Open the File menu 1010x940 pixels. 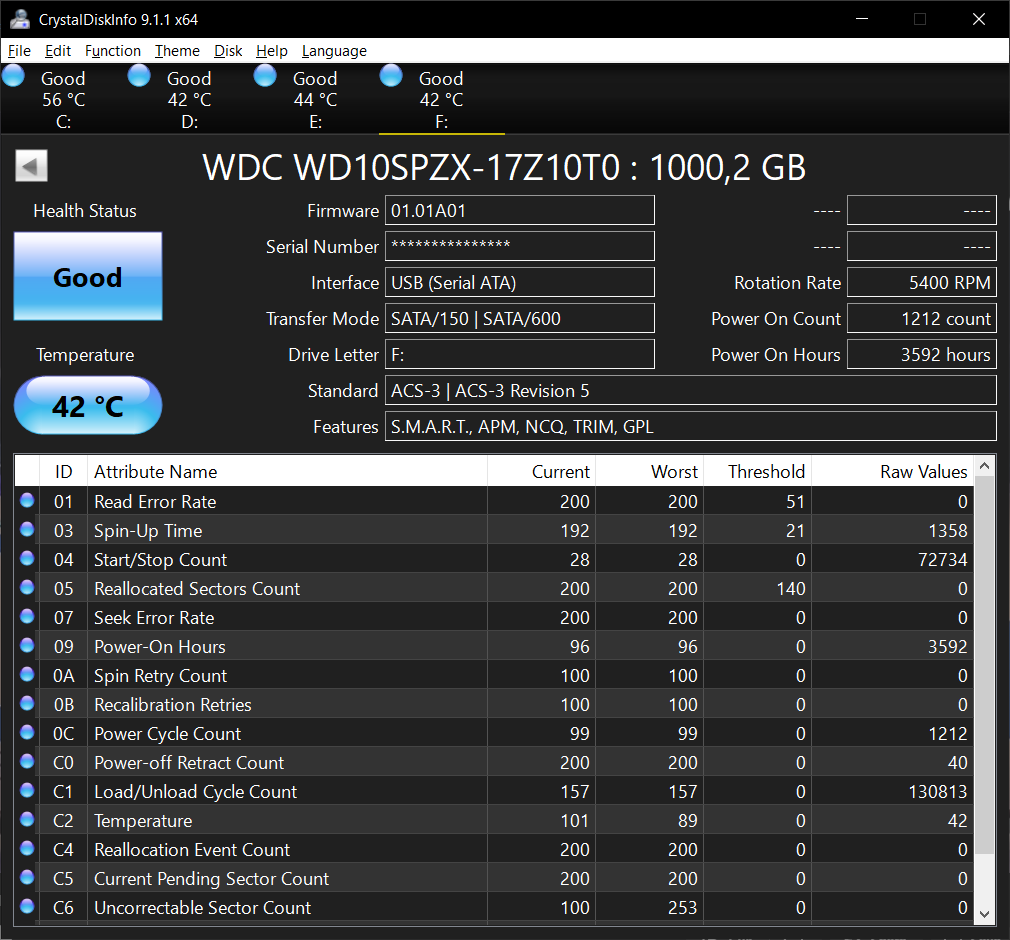click(x=19, y=51)
